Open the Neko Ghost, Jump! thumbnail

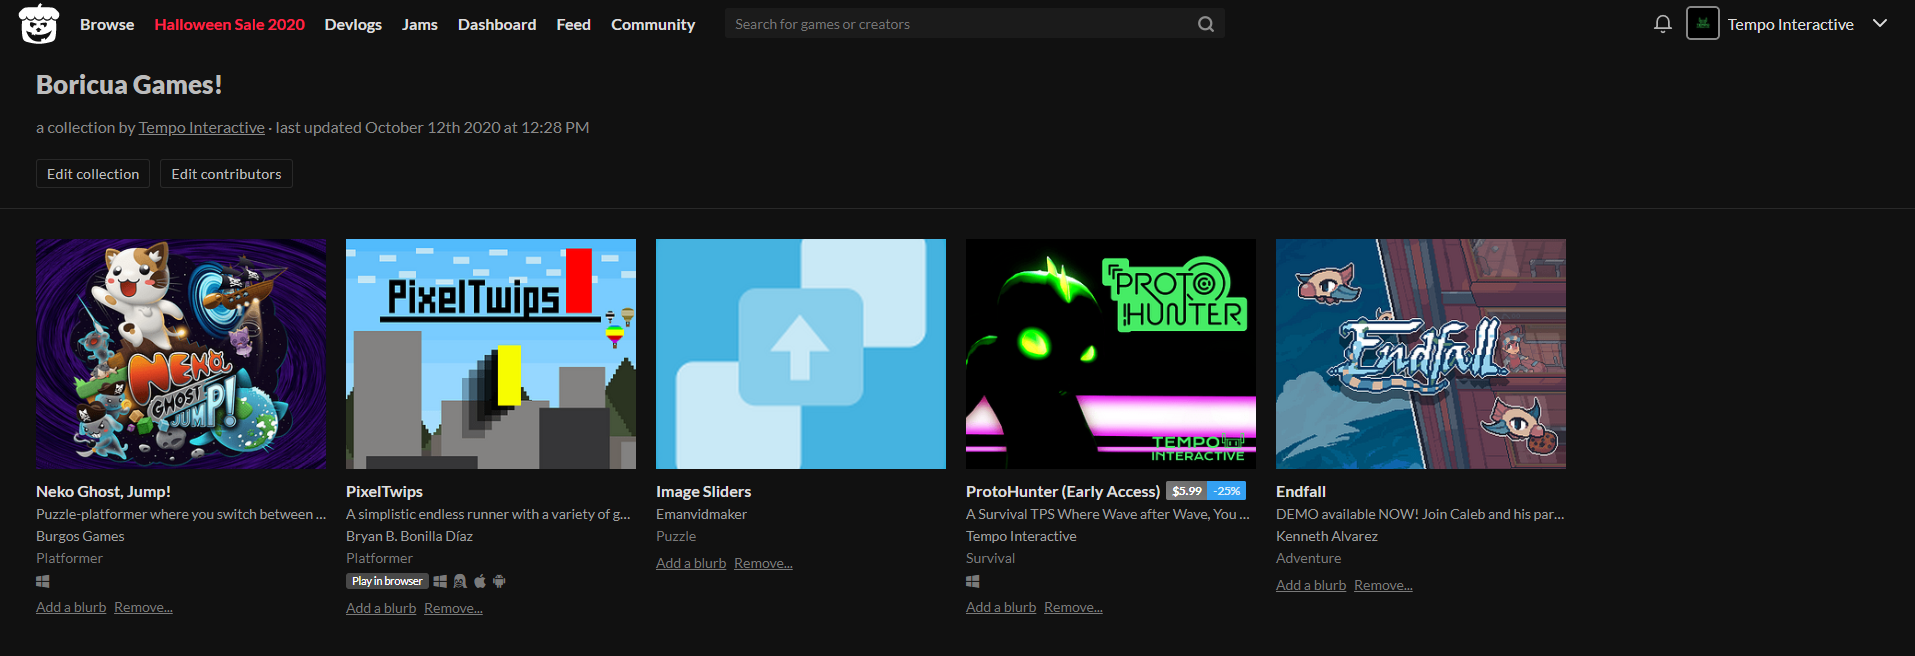(181, 354)
